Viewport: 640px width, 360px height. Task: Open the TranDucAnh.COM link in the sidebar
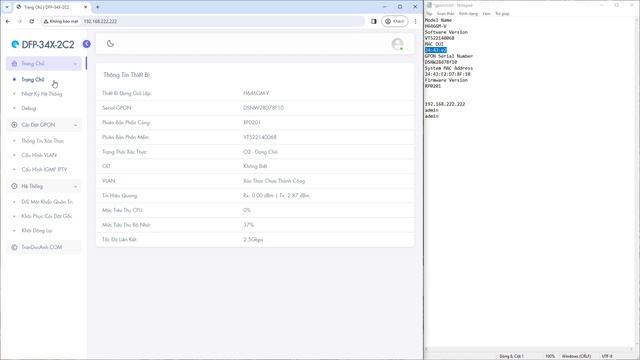pyautogui.click(x=42, y=247)
